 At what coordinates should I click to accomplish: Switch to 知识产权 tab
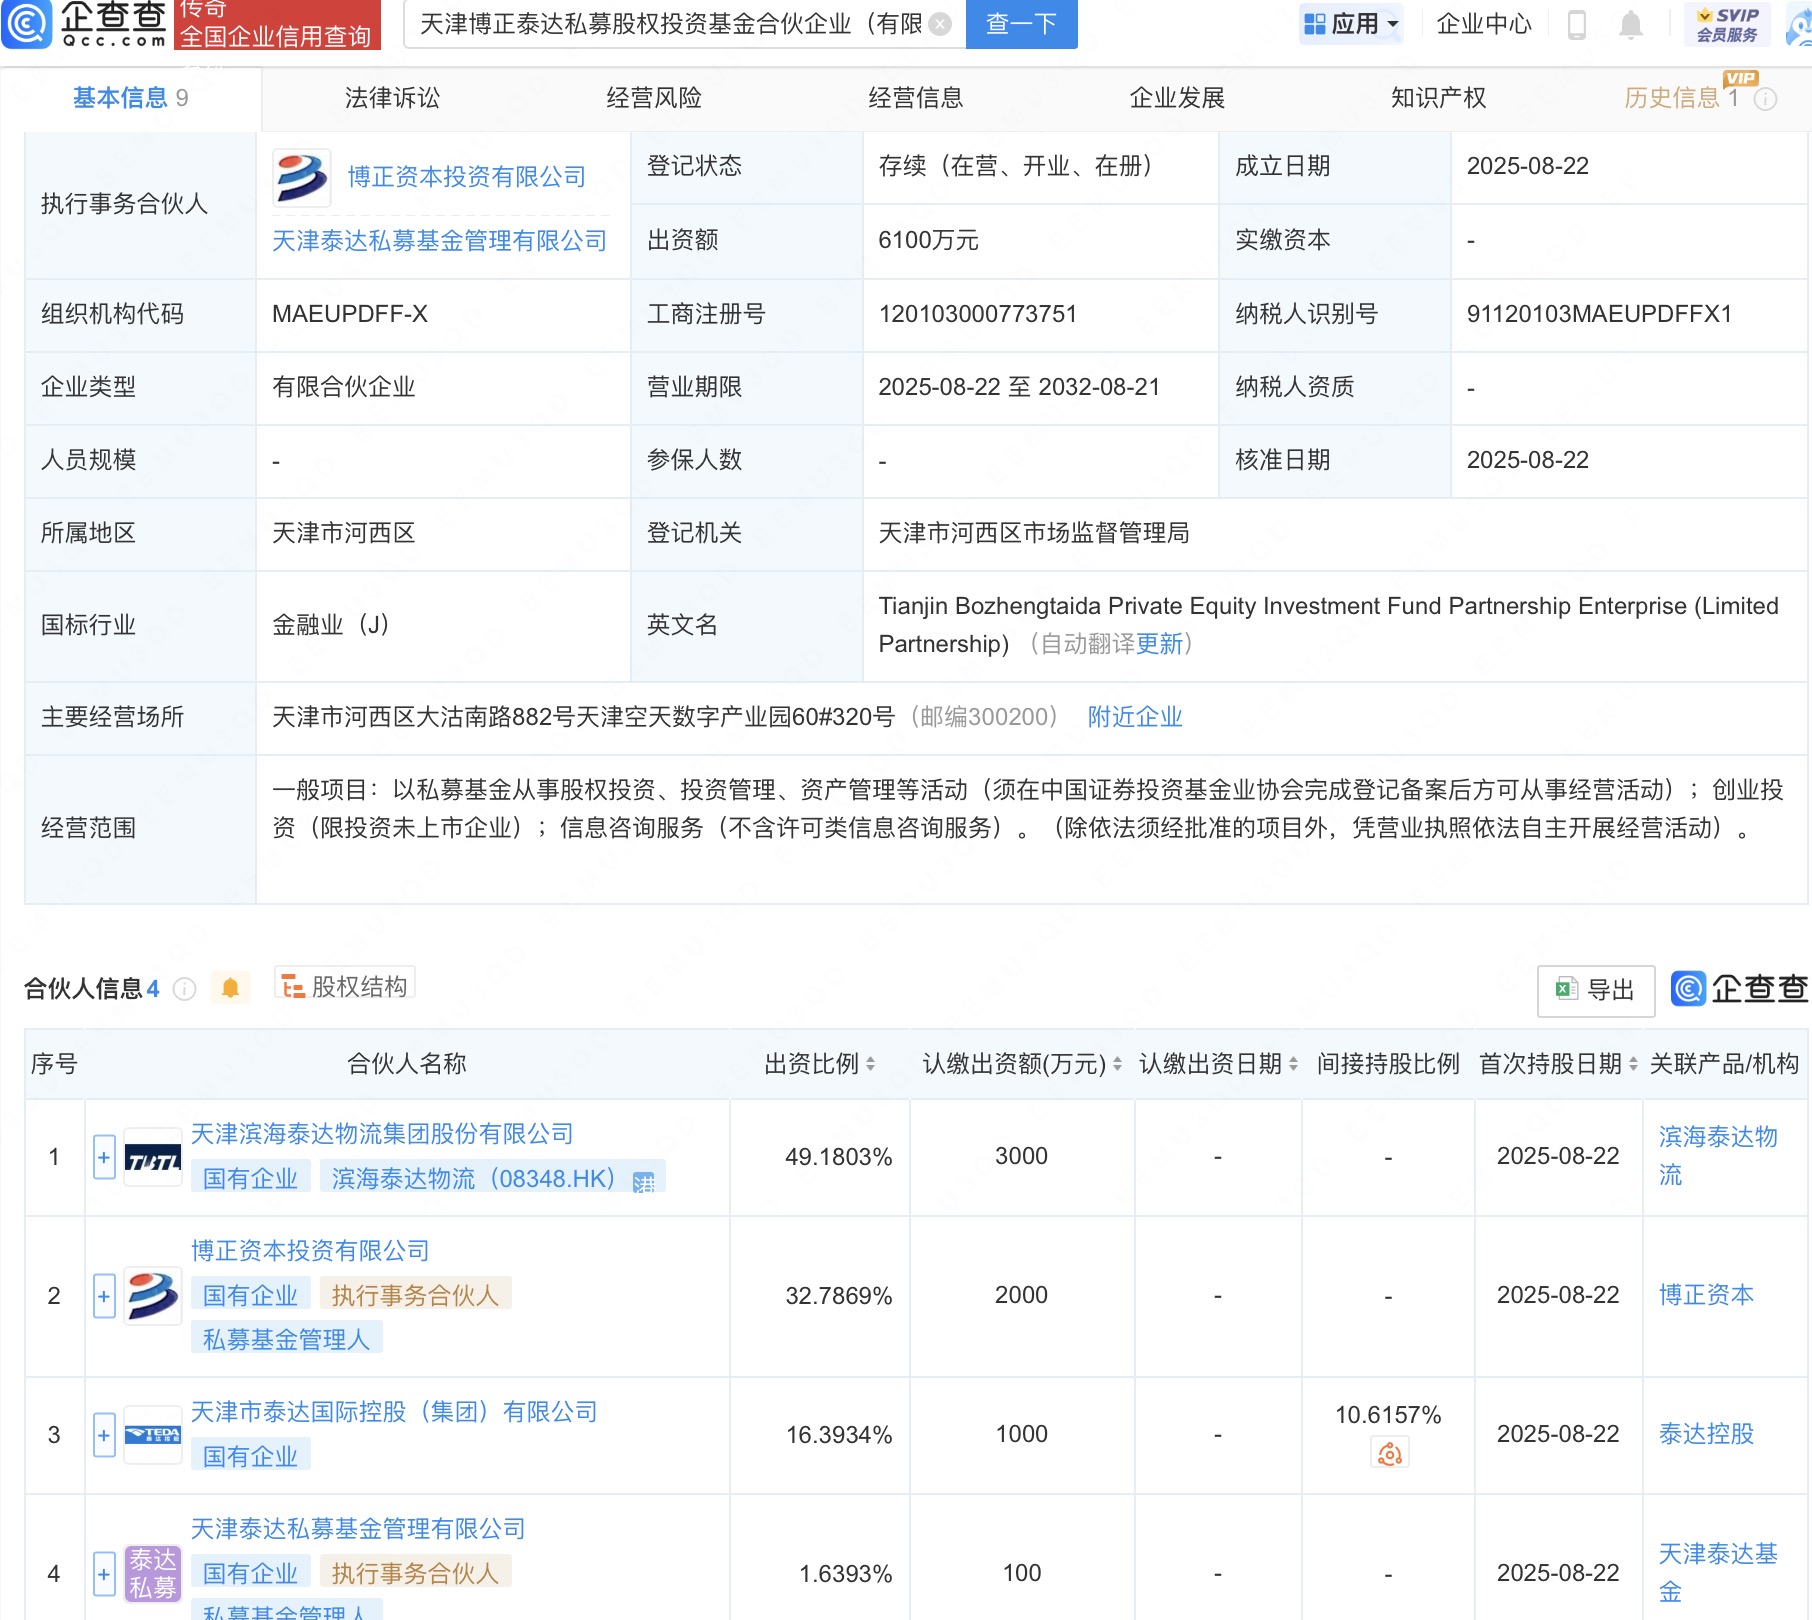pyautogui.click(x=1438, y=98)
